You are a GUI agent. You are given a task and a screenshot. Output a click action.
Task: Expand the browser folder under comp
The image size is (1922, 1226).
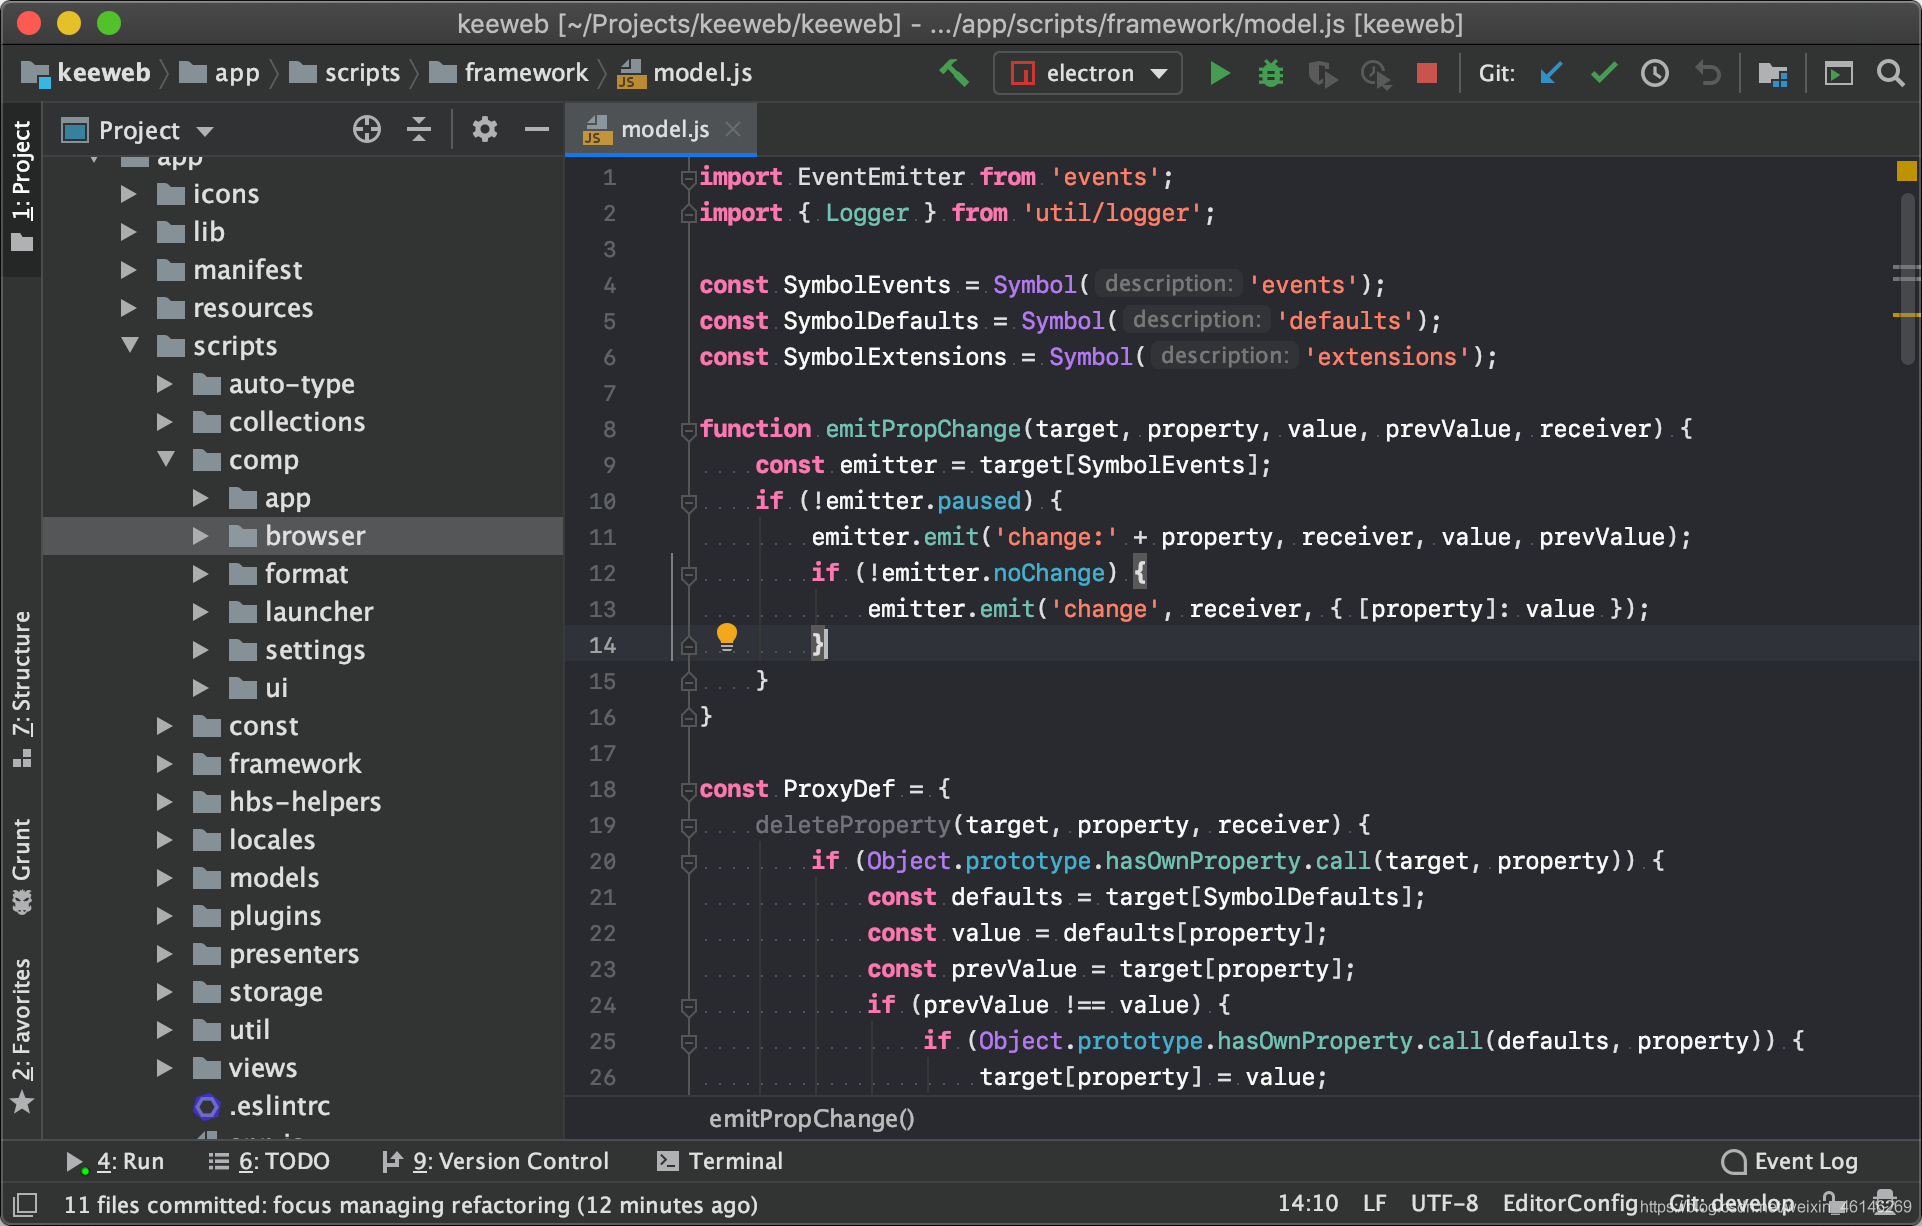click(x=199, y=534)
